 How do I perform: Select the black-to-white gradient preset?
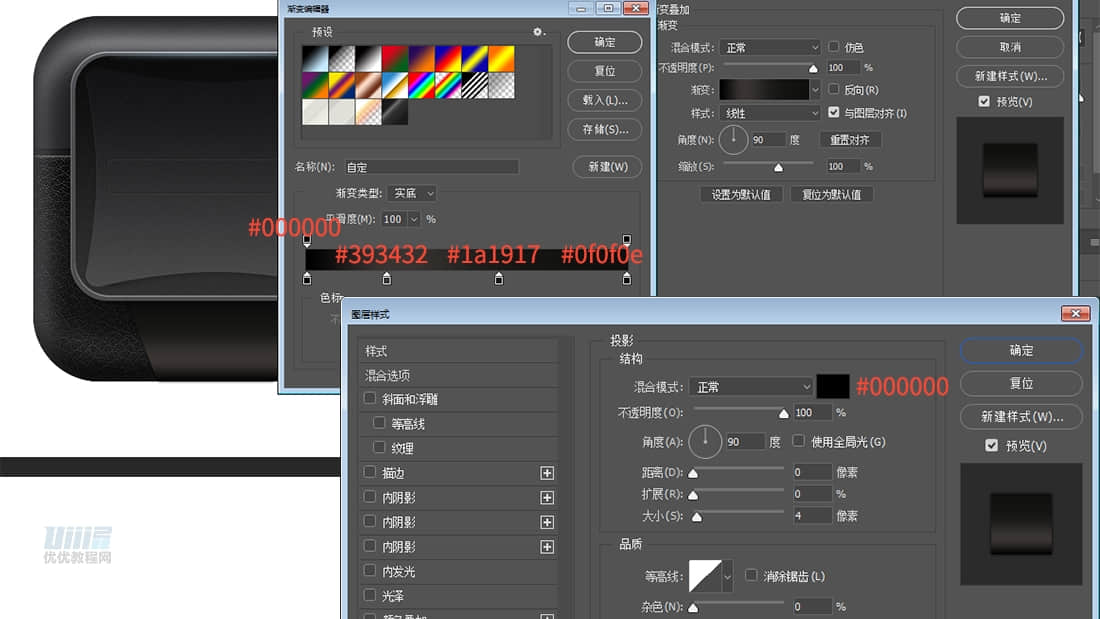(x=368, y=59)
